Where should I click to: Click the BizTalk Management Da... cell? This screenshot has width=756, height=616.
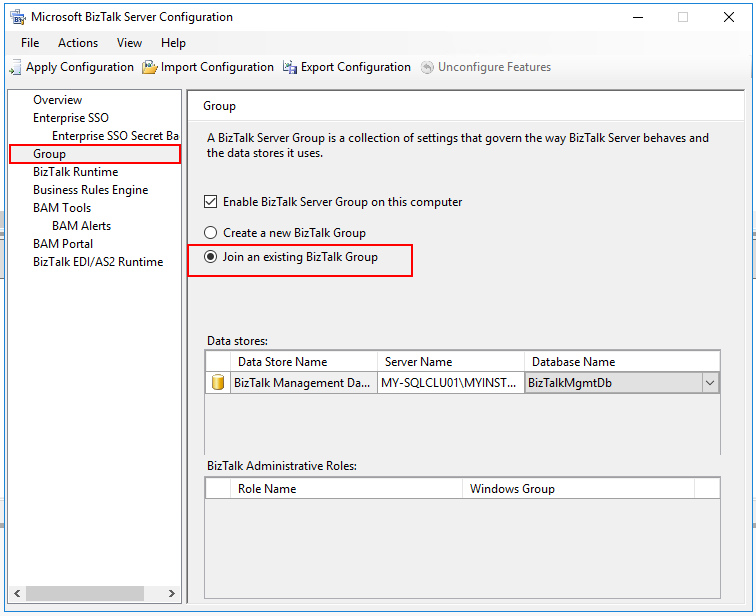click(x=304, y=383)
